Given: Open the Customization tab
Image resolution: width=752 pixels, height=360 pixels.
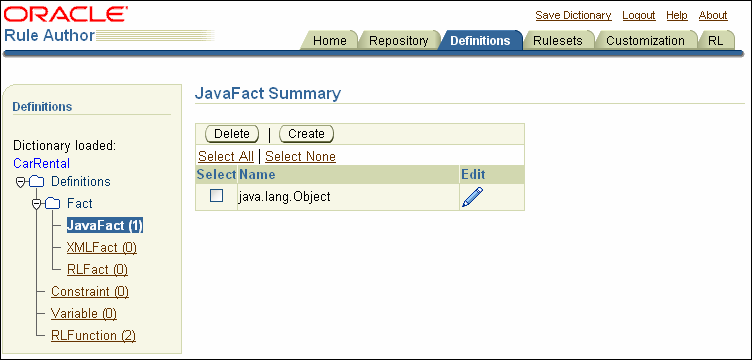Looking at the screenshot, I should tap(645, 41).
